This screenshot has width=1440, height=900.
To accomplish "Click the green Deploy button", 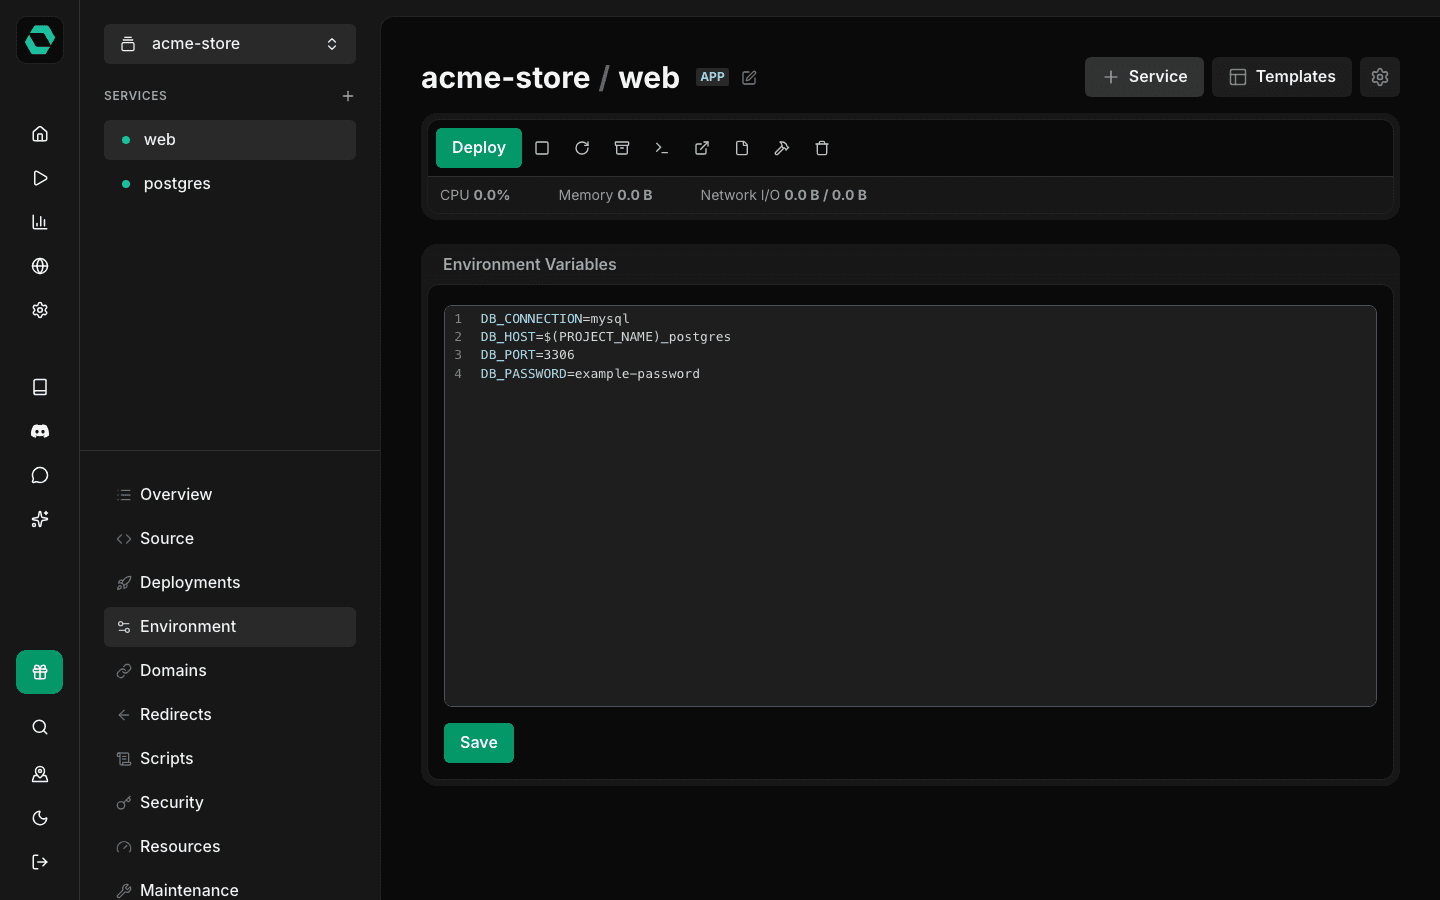I will 479,148.
